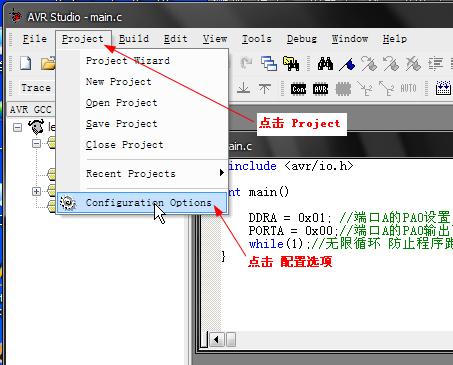This screenshot has height=365, width=453.
Task: Click the clear bookmarks crossed flag icon
Action: coord(413,63)
